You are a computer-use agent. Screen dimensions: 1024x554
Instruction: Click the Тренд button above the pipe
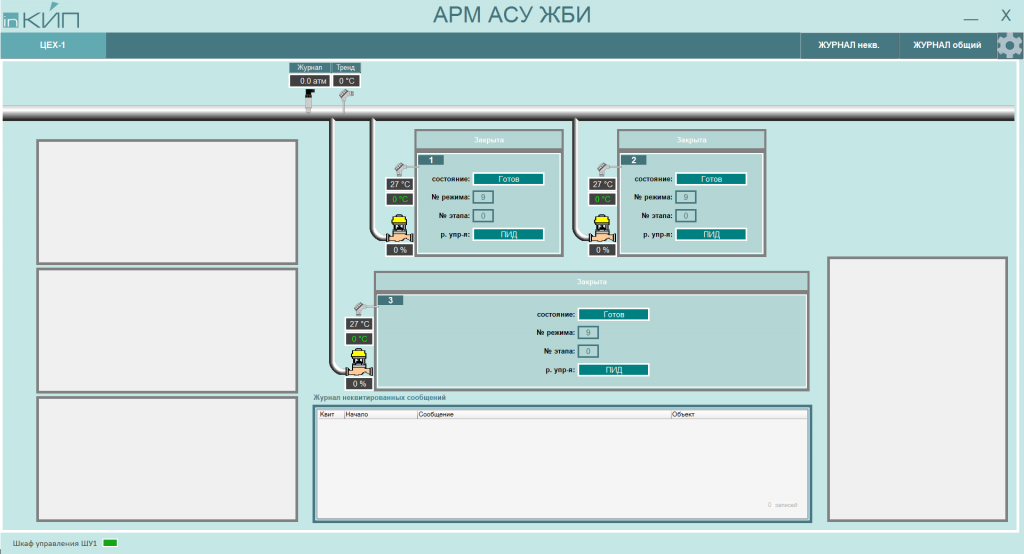[x=345, y=67]
